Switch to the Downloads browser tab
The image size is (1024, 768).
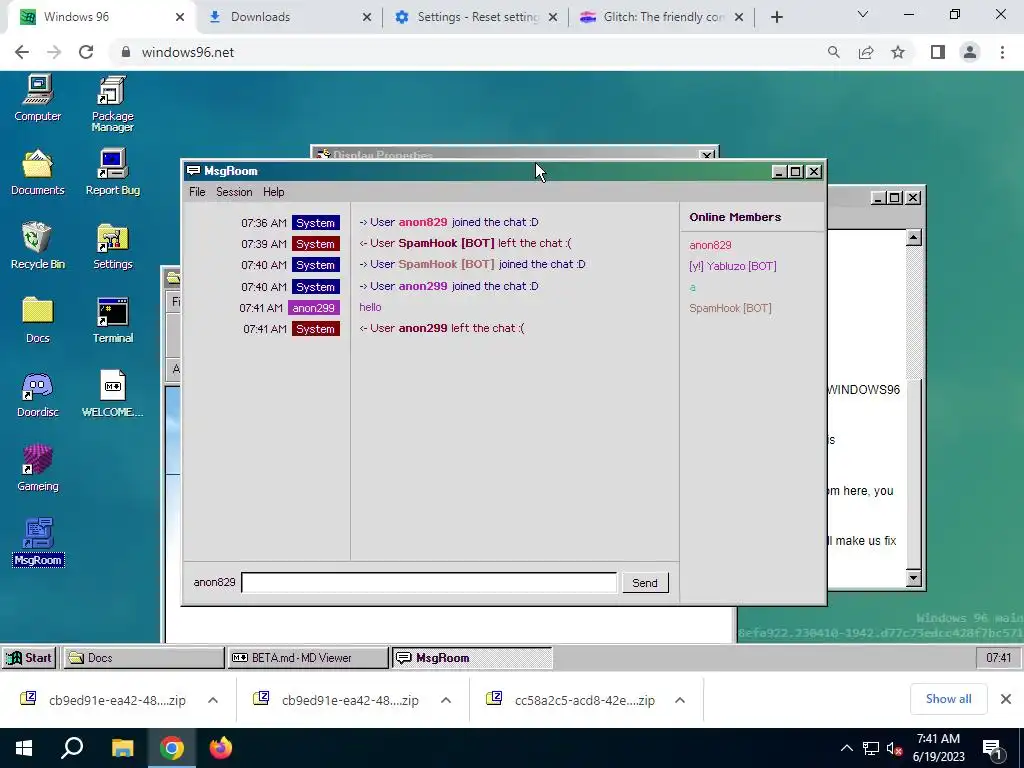coord(288,17)
